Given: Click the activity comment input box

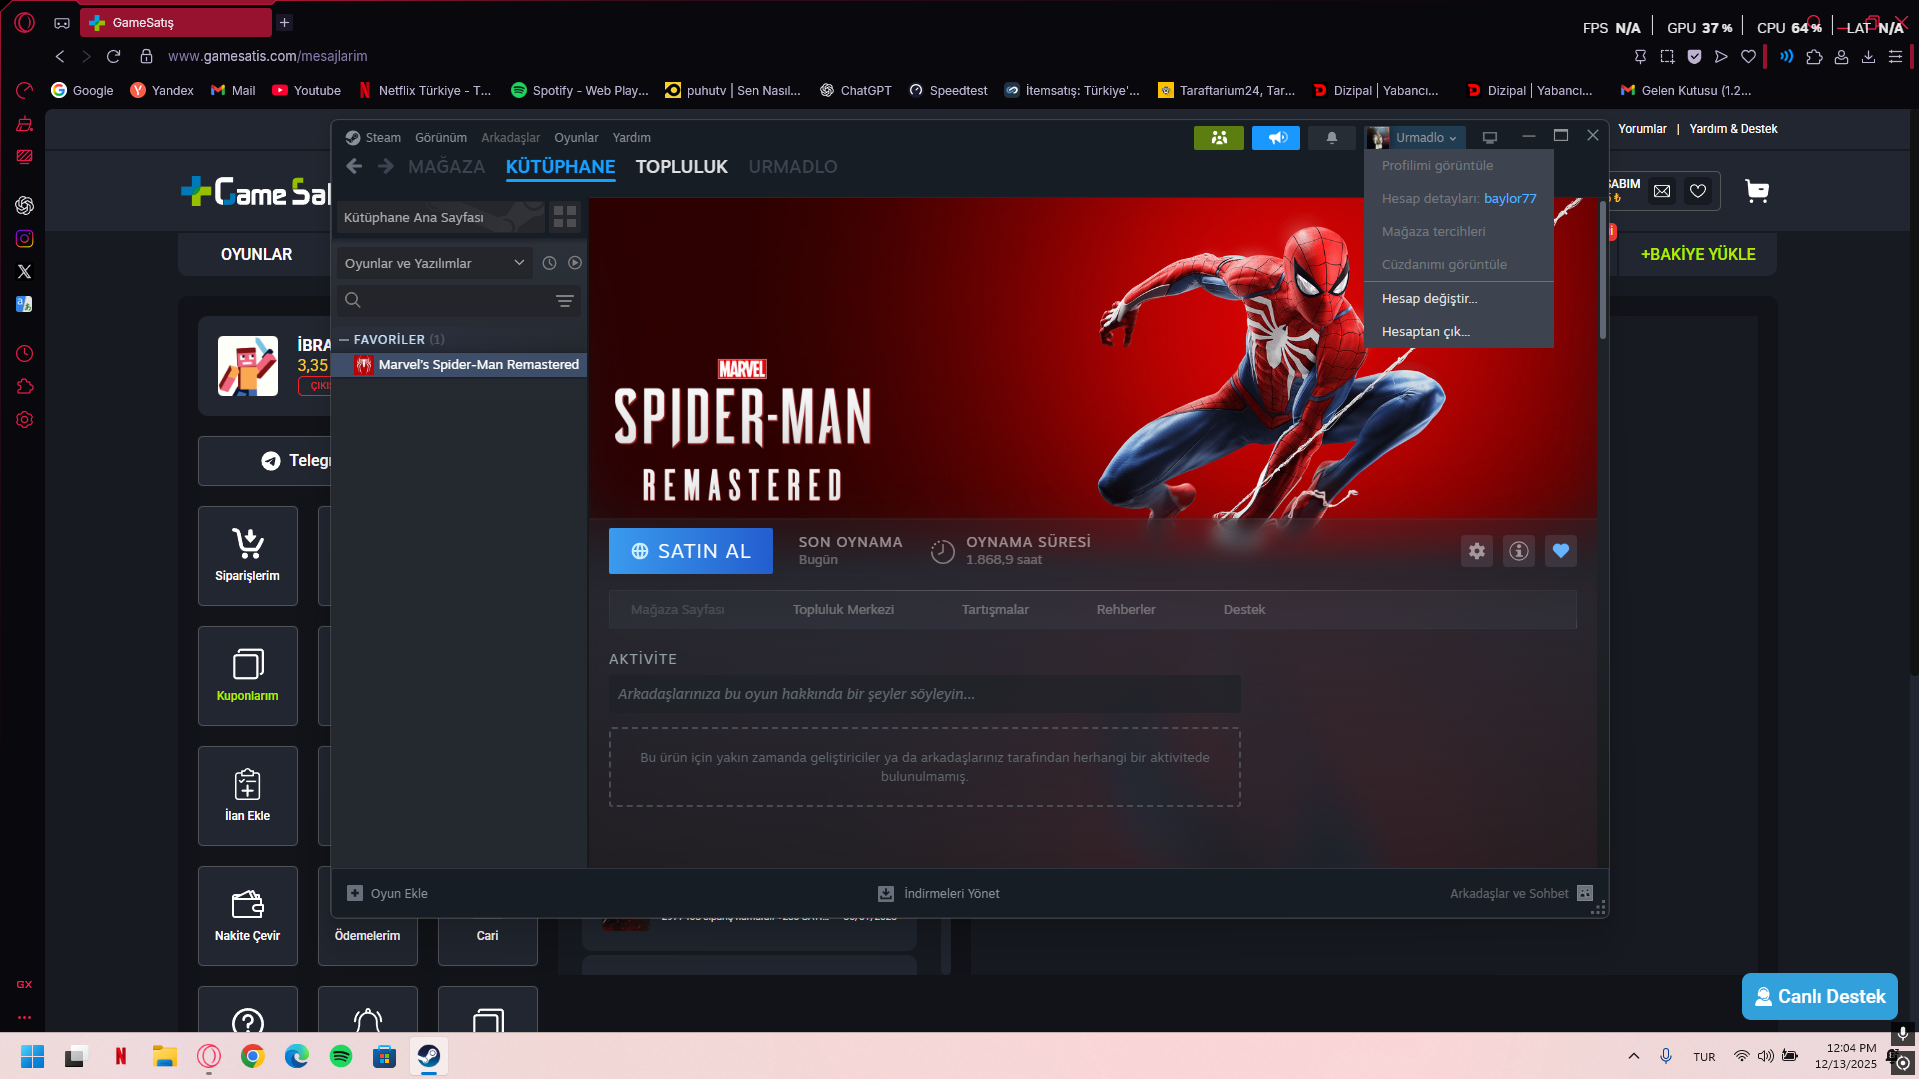Looking at the screenshot, I should click(925, 694).
